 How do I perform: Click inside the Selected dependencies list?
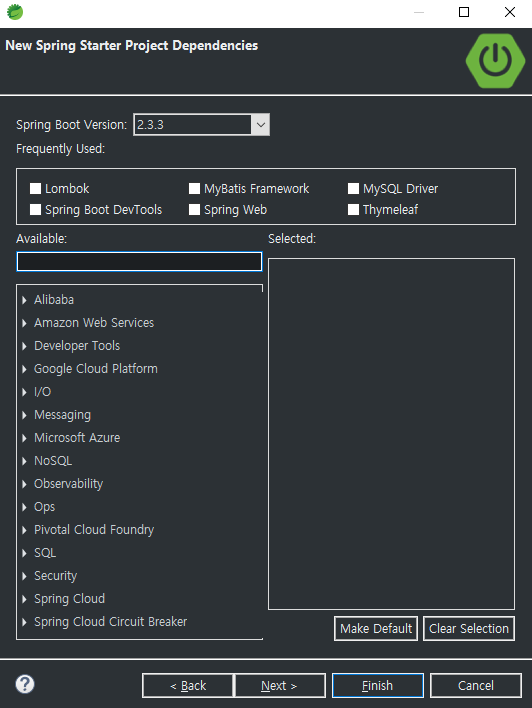(392, 434)
